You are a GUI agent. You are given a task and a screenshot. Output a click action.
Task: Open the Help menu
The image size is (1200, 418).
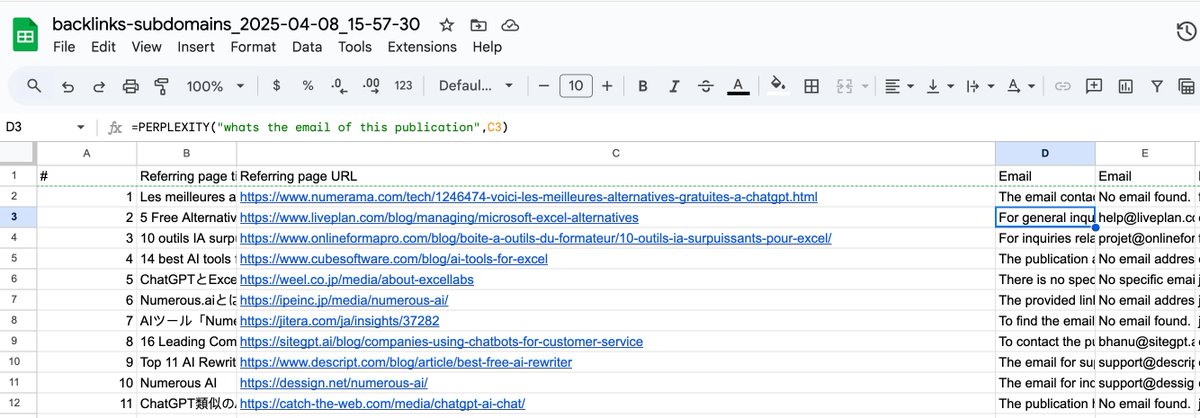coord(487,47)
